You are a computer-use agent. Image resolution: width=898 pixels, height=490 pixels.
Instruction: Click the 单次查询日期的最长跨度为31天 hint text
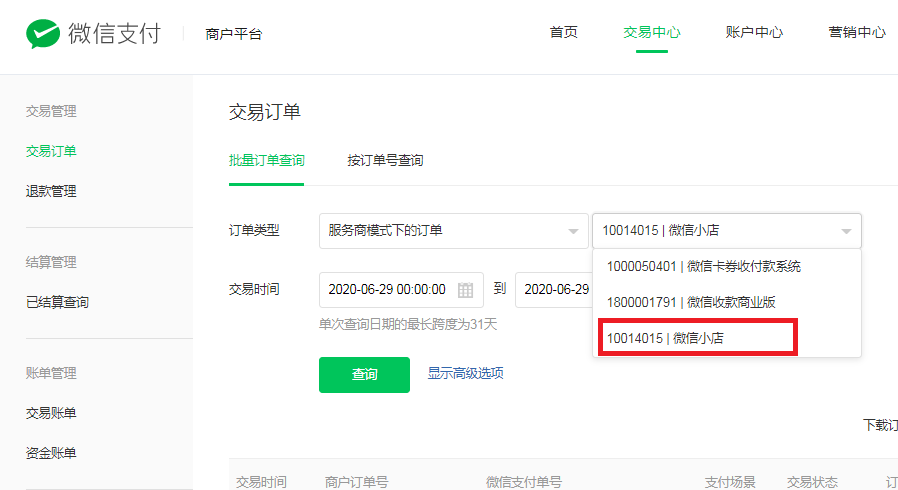408,325
